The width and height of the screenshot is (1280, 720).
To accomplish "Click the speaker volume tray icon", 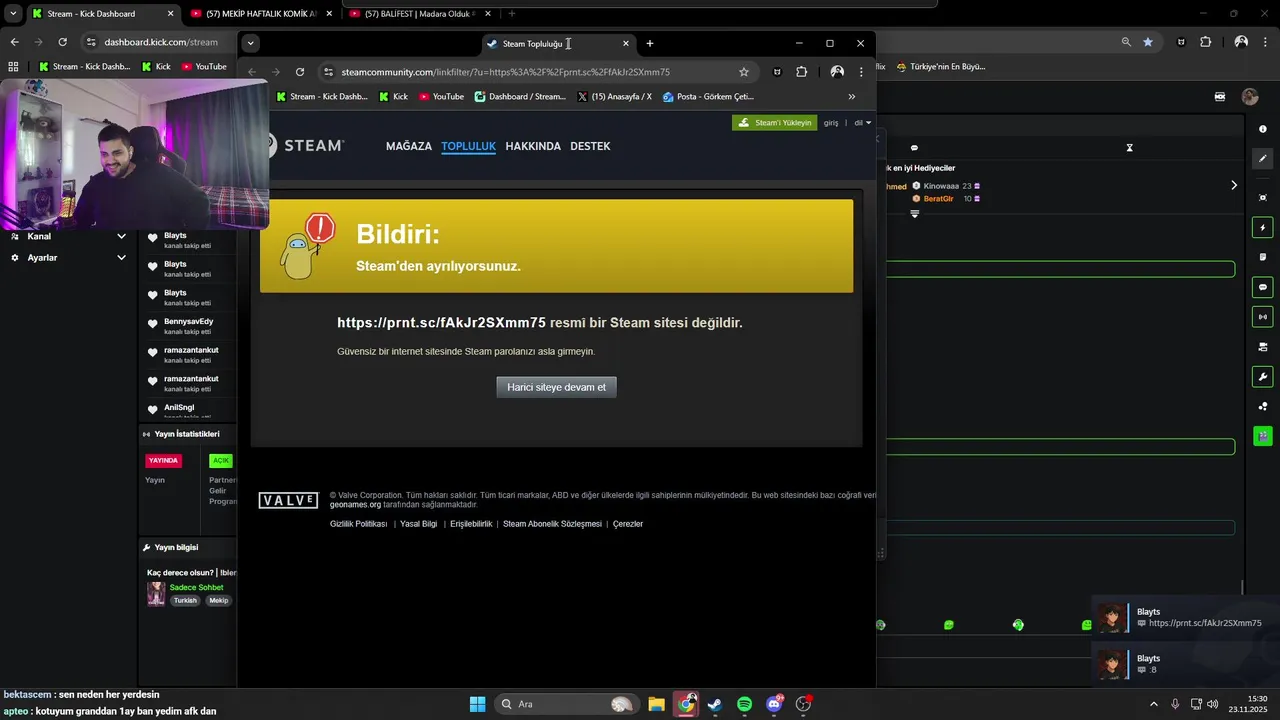I will point(1213,704).
